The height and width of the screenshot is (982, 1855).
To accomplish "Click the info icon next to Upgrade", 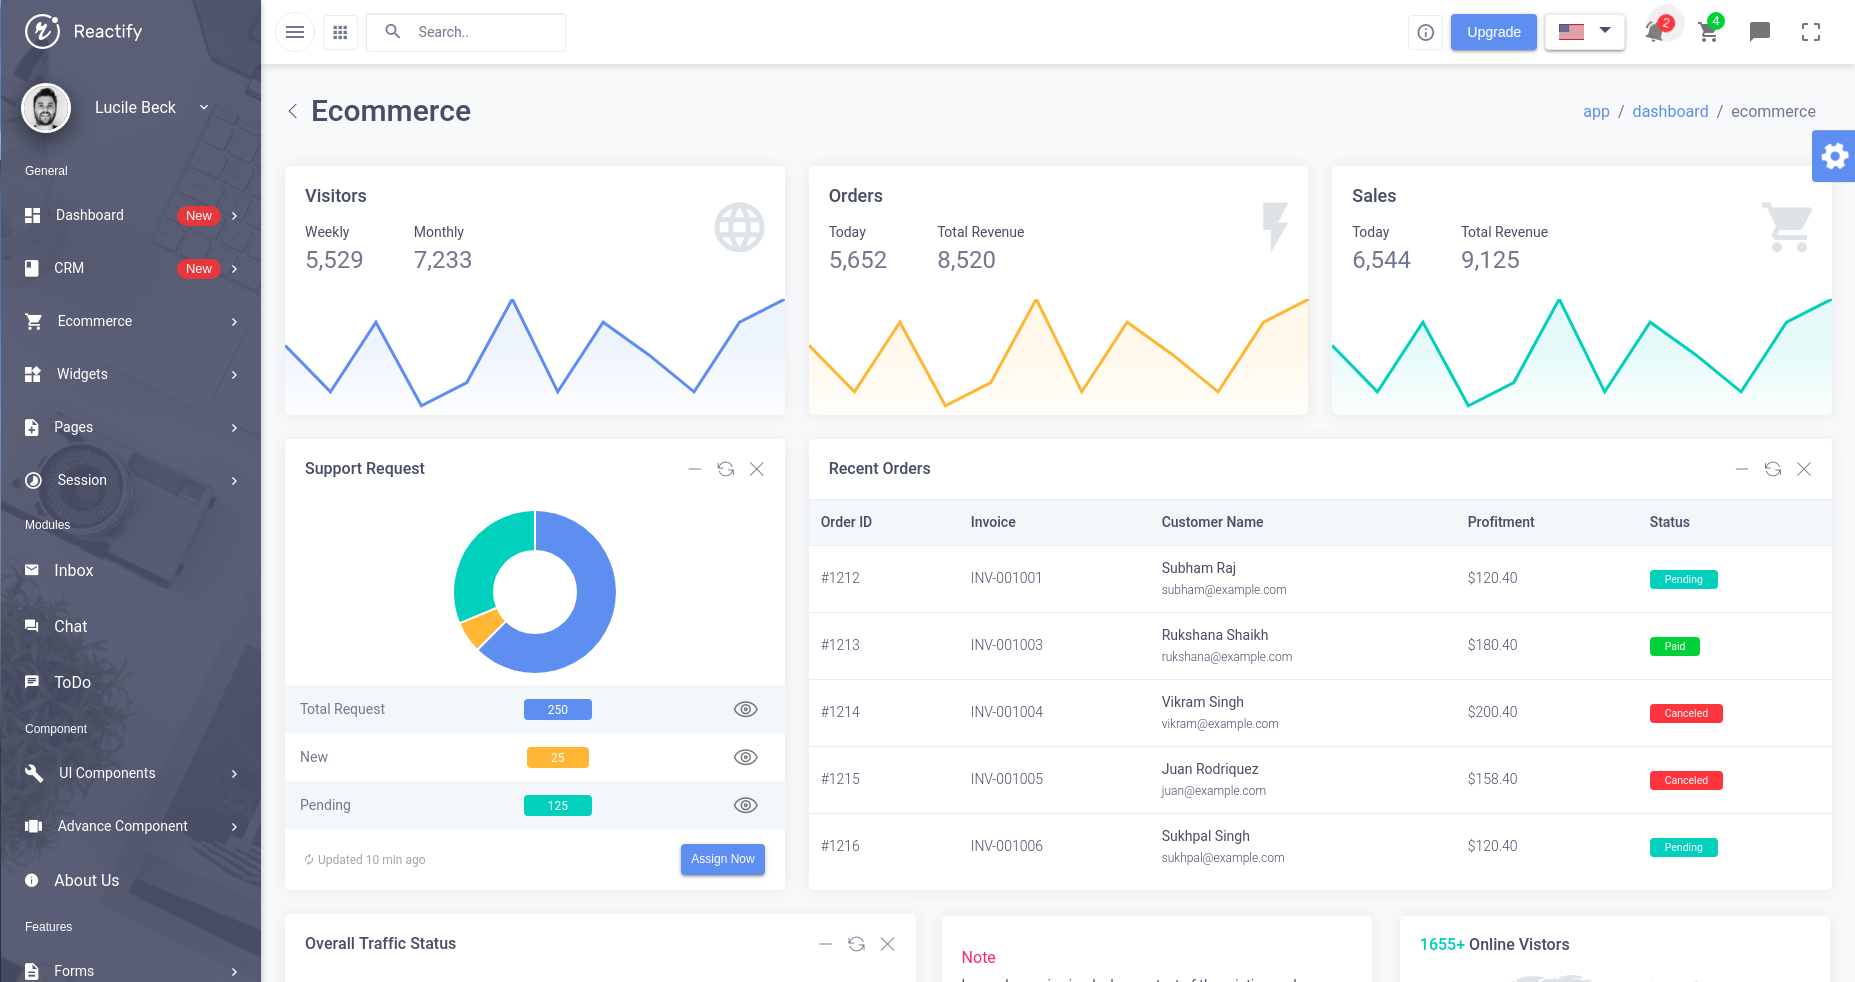I will click(x=1425, y=32).
